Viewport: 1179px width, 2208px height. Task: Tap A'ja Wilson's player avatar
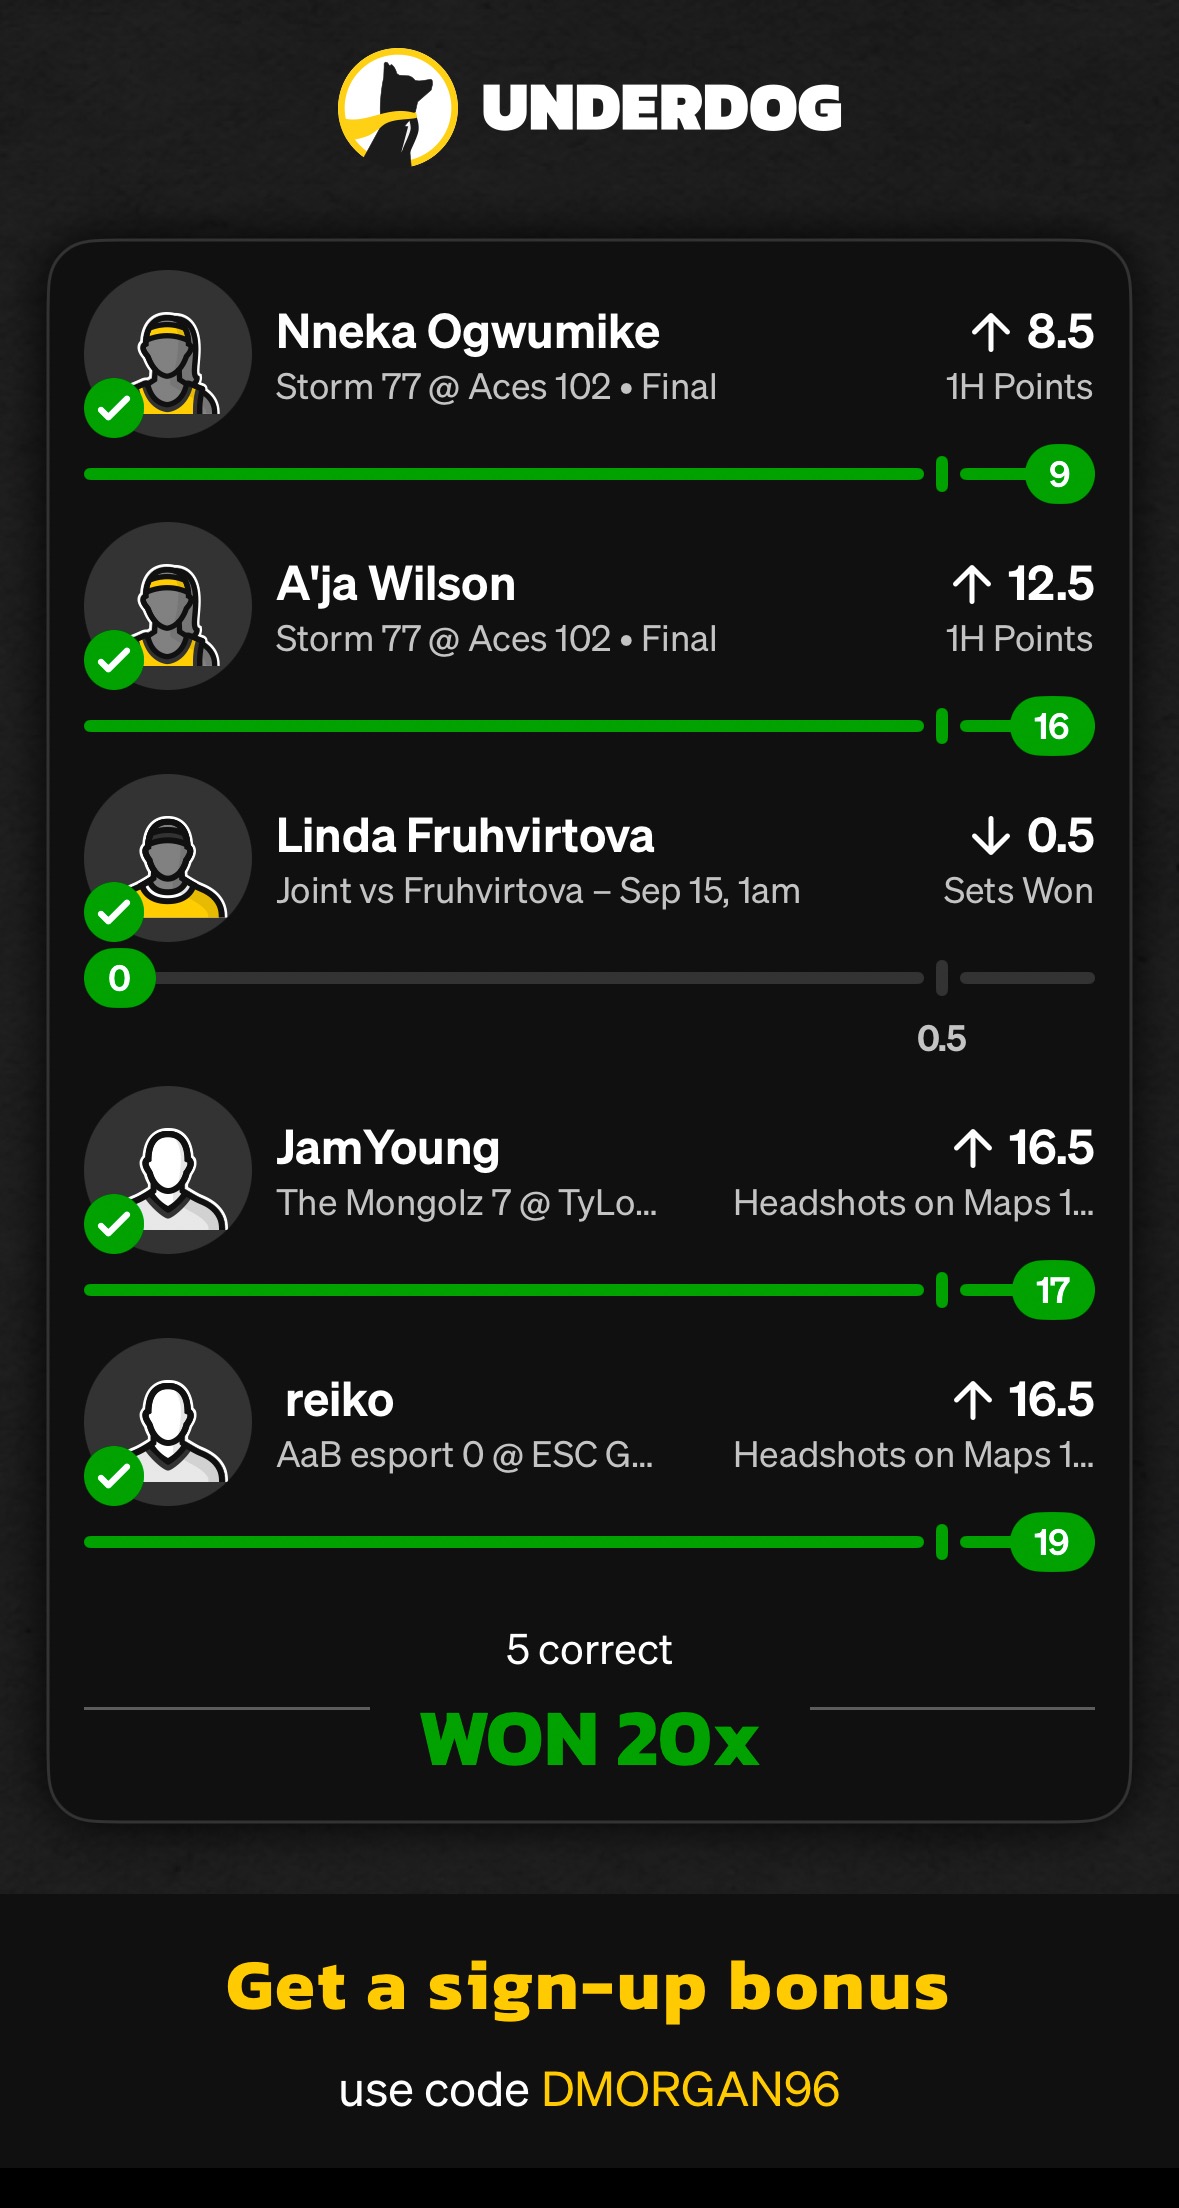click(x=168, y=606)
